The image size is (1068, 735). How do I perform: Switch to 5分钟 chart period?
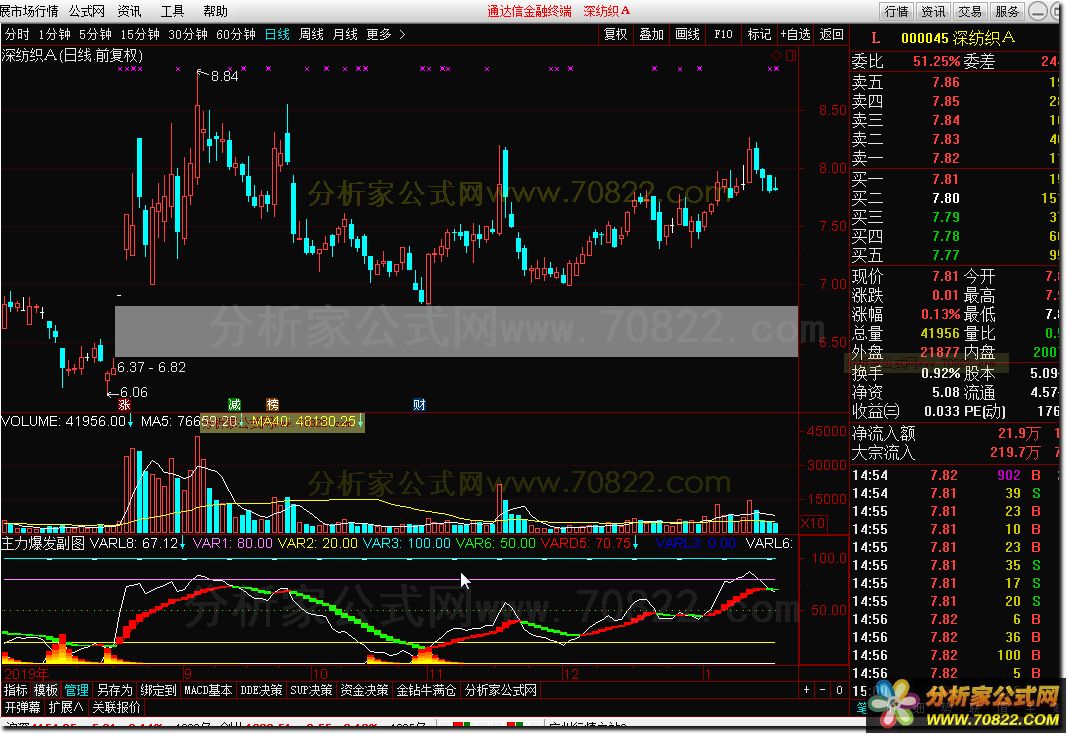click(95, 34)
